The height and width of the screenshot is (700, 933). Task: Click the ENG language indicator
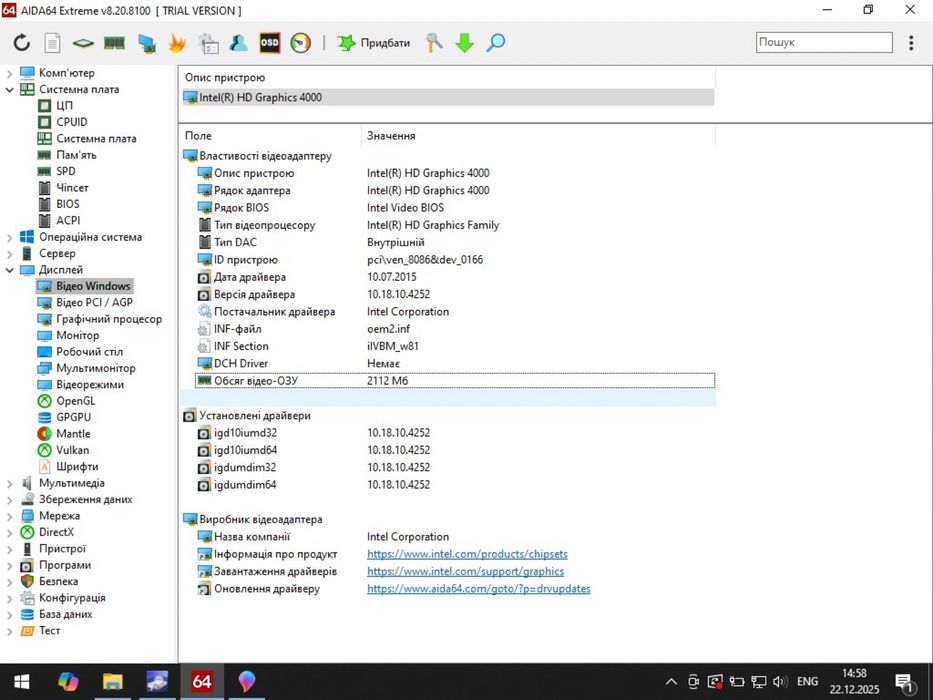[x=807, y=682]
